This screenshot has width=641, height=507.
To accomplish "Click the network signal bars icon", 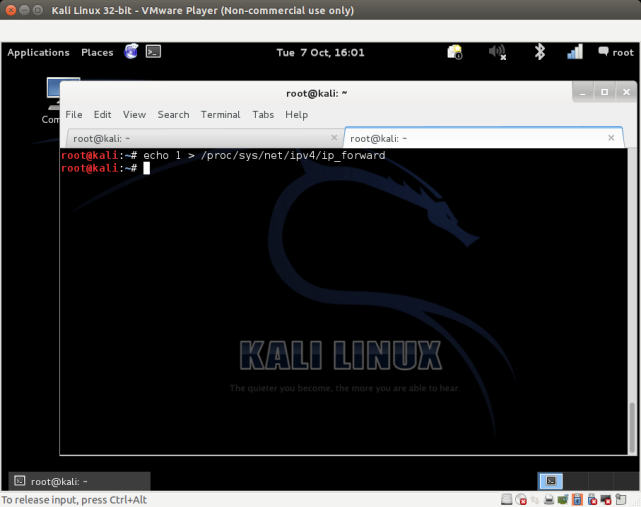I will pyautogui.click(x=575, y=52).
